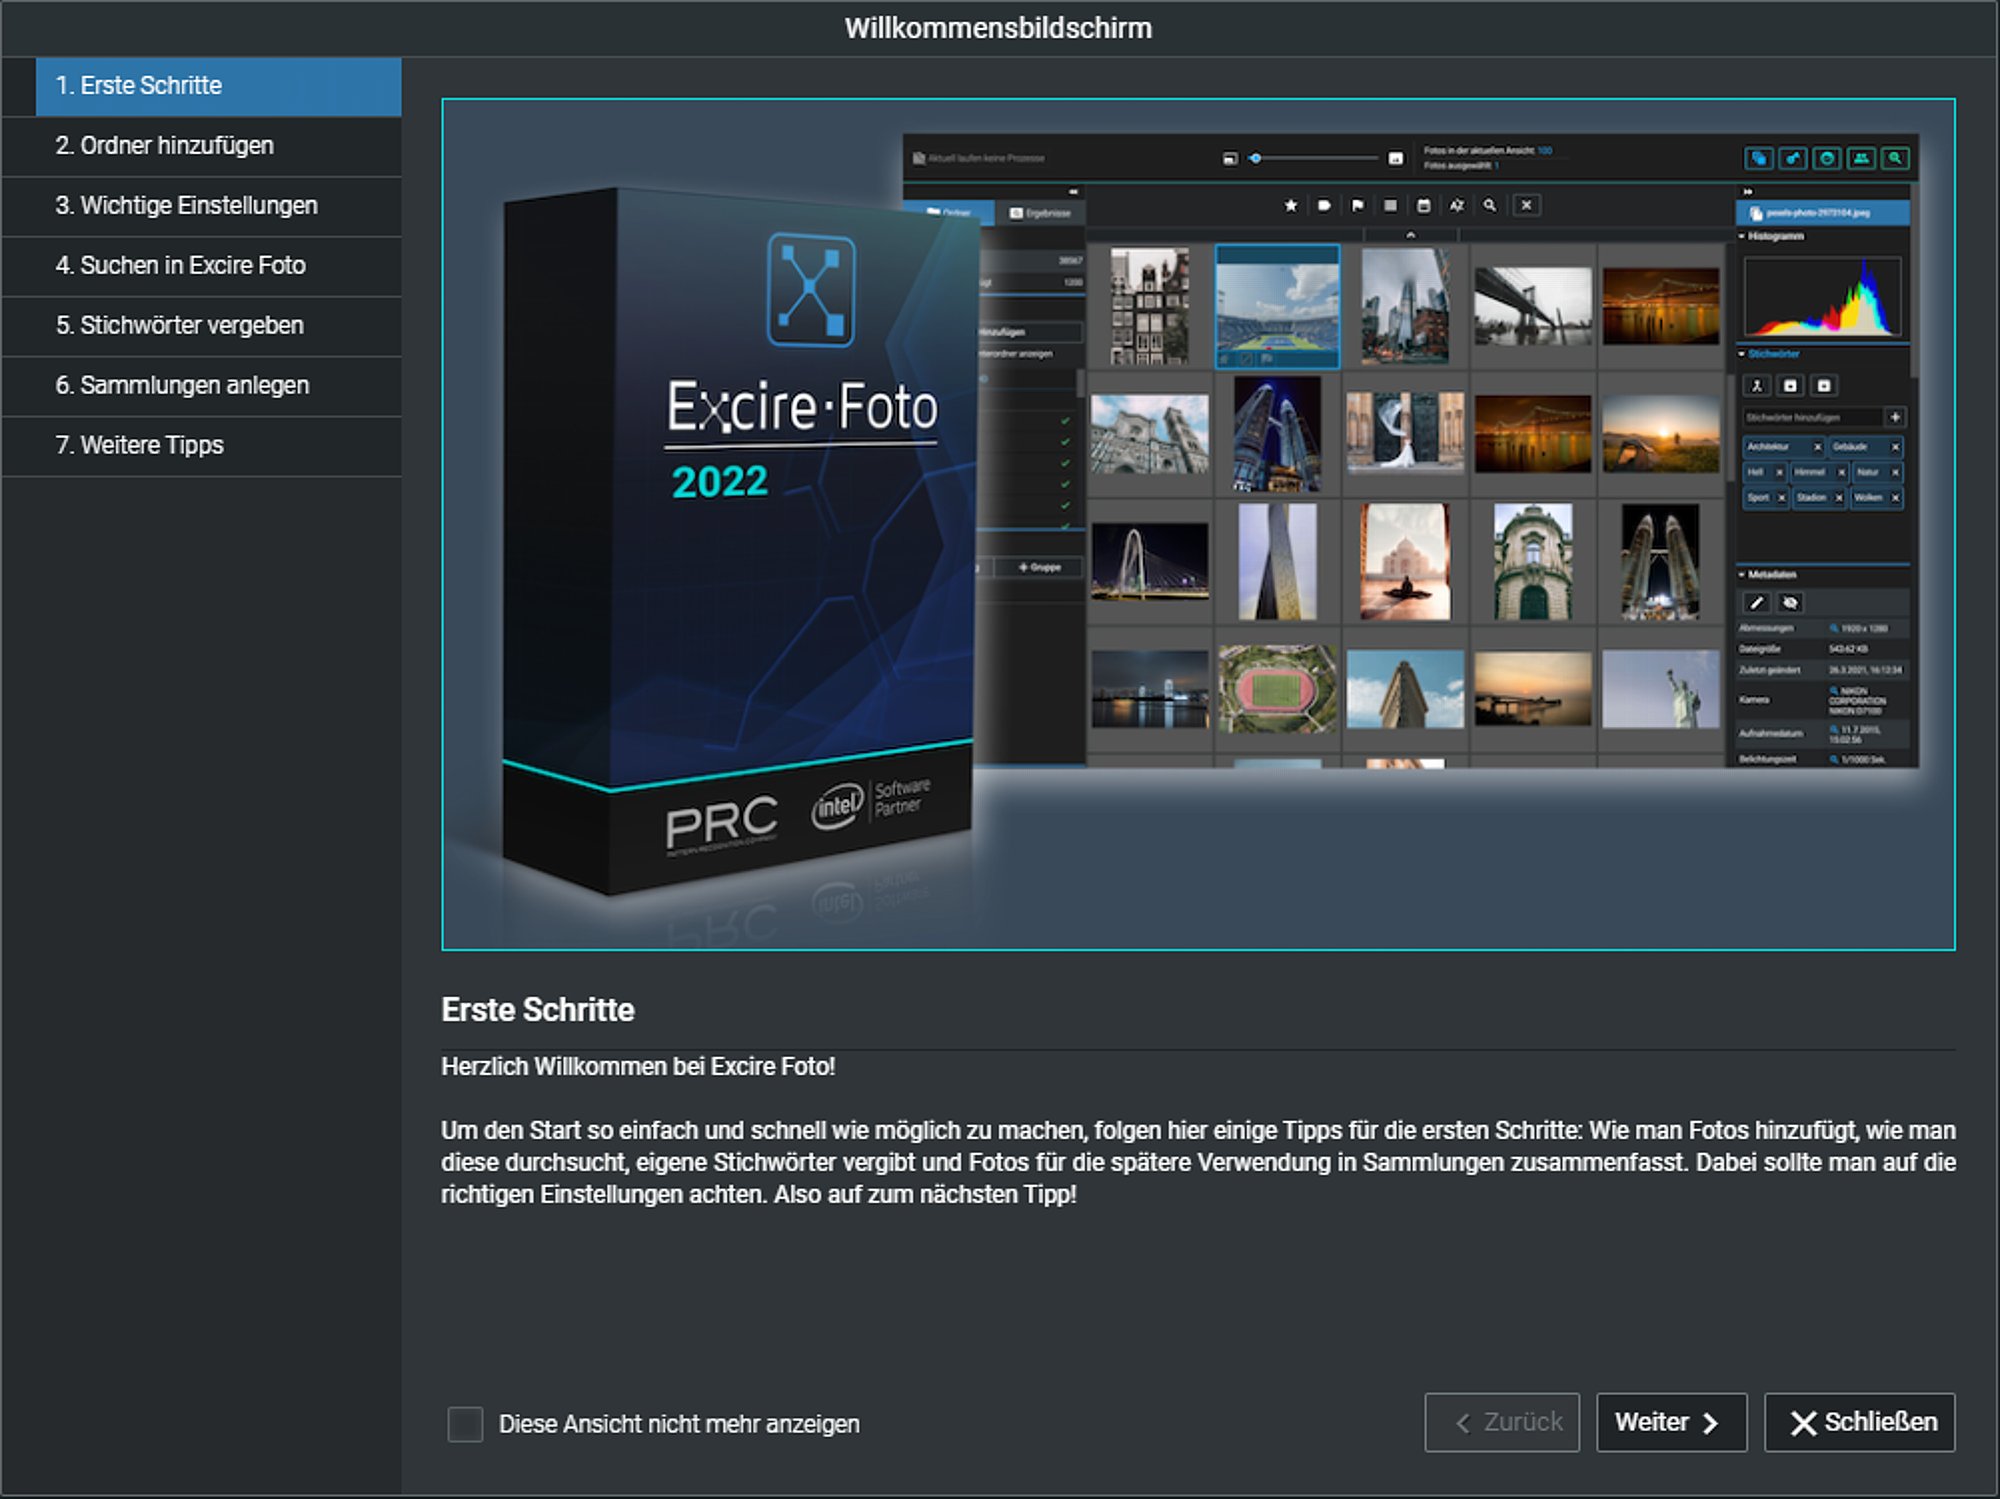
Task: Open '4. Suchen in Excire Foto'
Action: point(202,266)
